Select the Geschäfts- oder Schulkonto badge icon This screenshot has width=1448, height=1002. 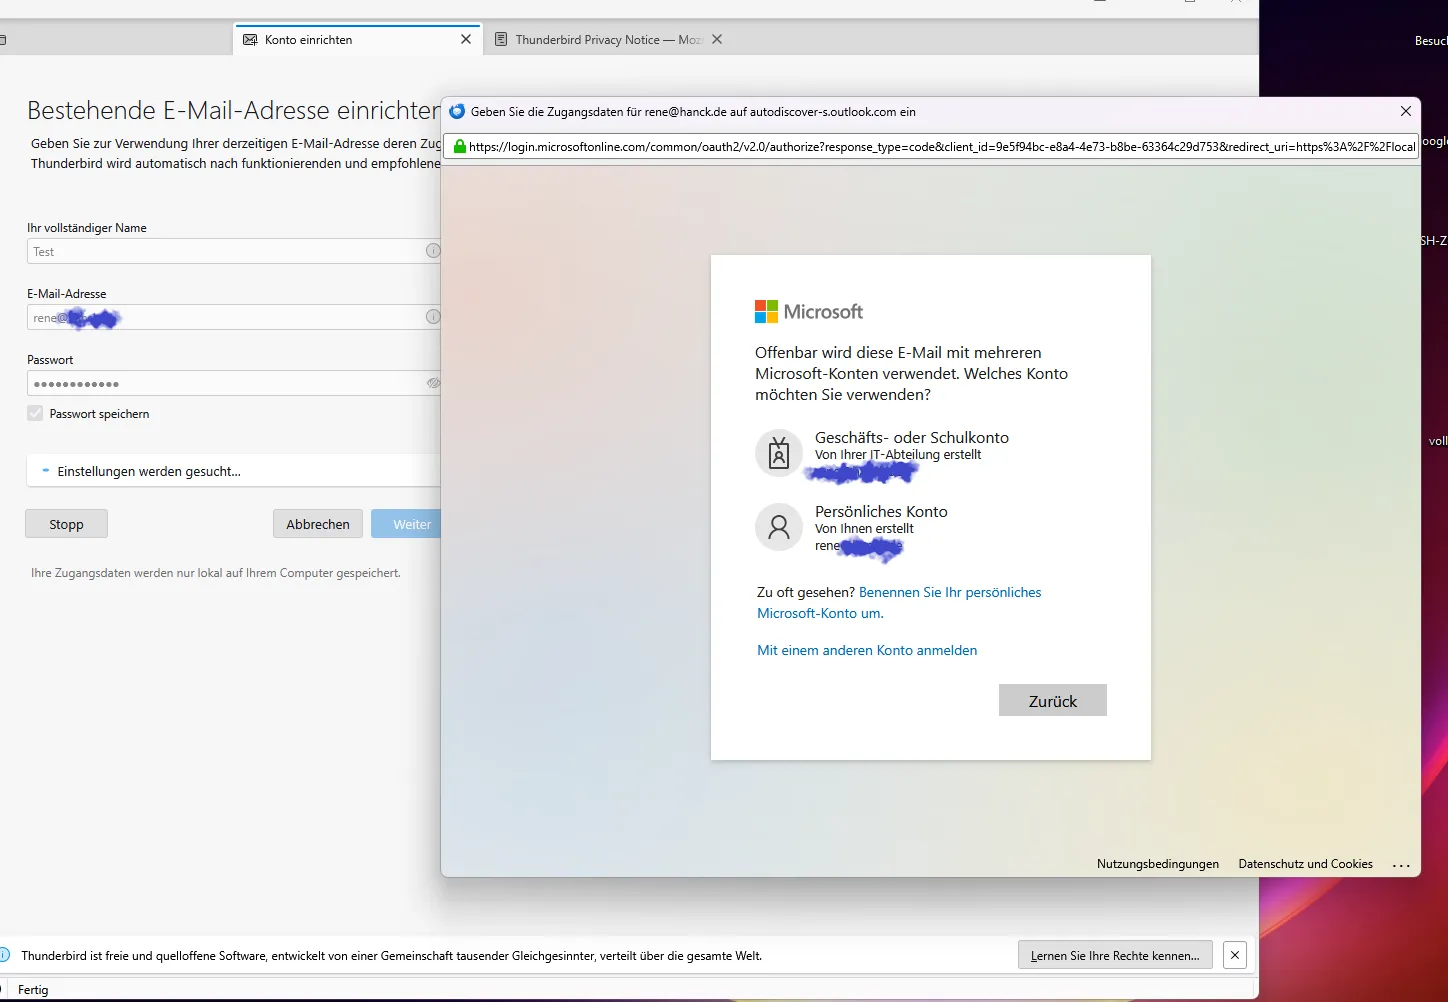[779, 453]
